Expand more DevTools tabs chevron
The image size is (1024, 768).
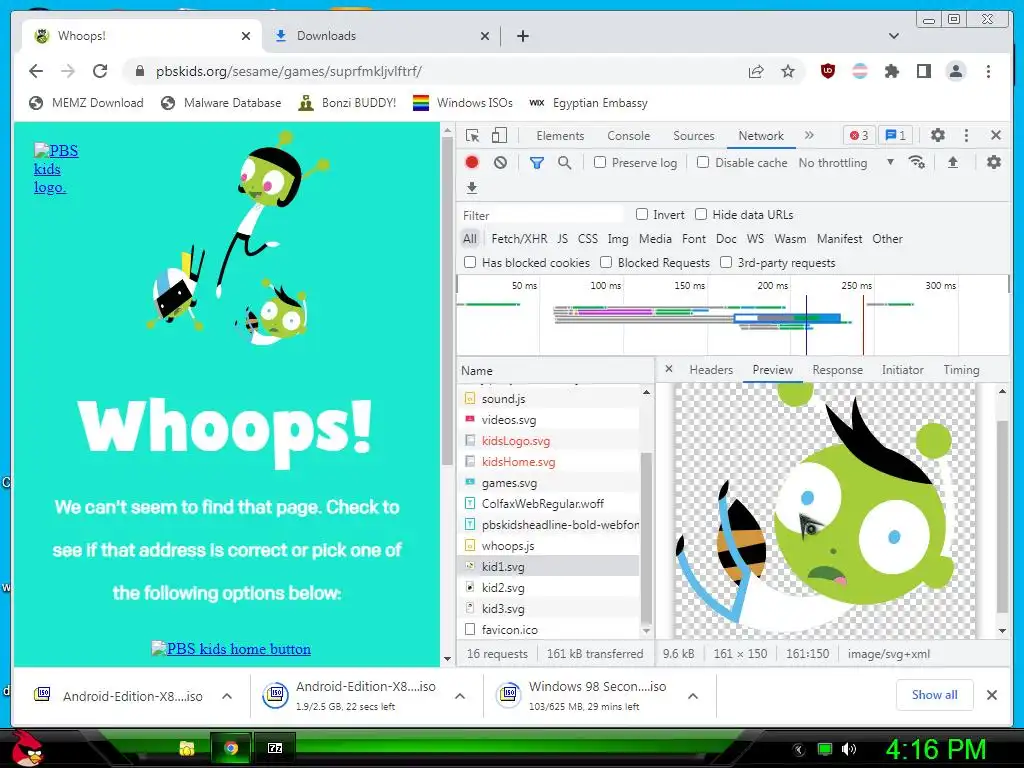tap(809, 135)
